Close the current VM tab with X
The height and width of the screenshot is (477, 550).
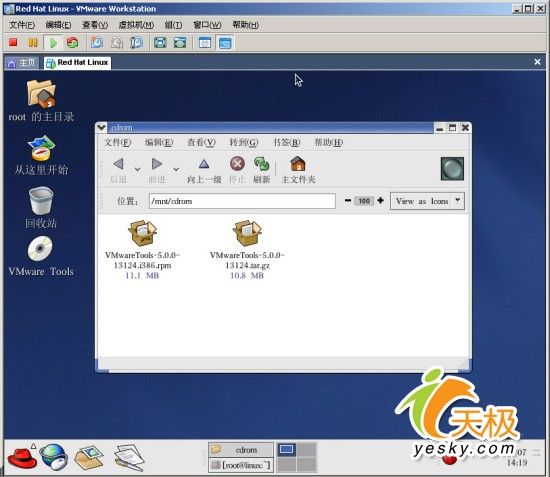coord(537,62)
